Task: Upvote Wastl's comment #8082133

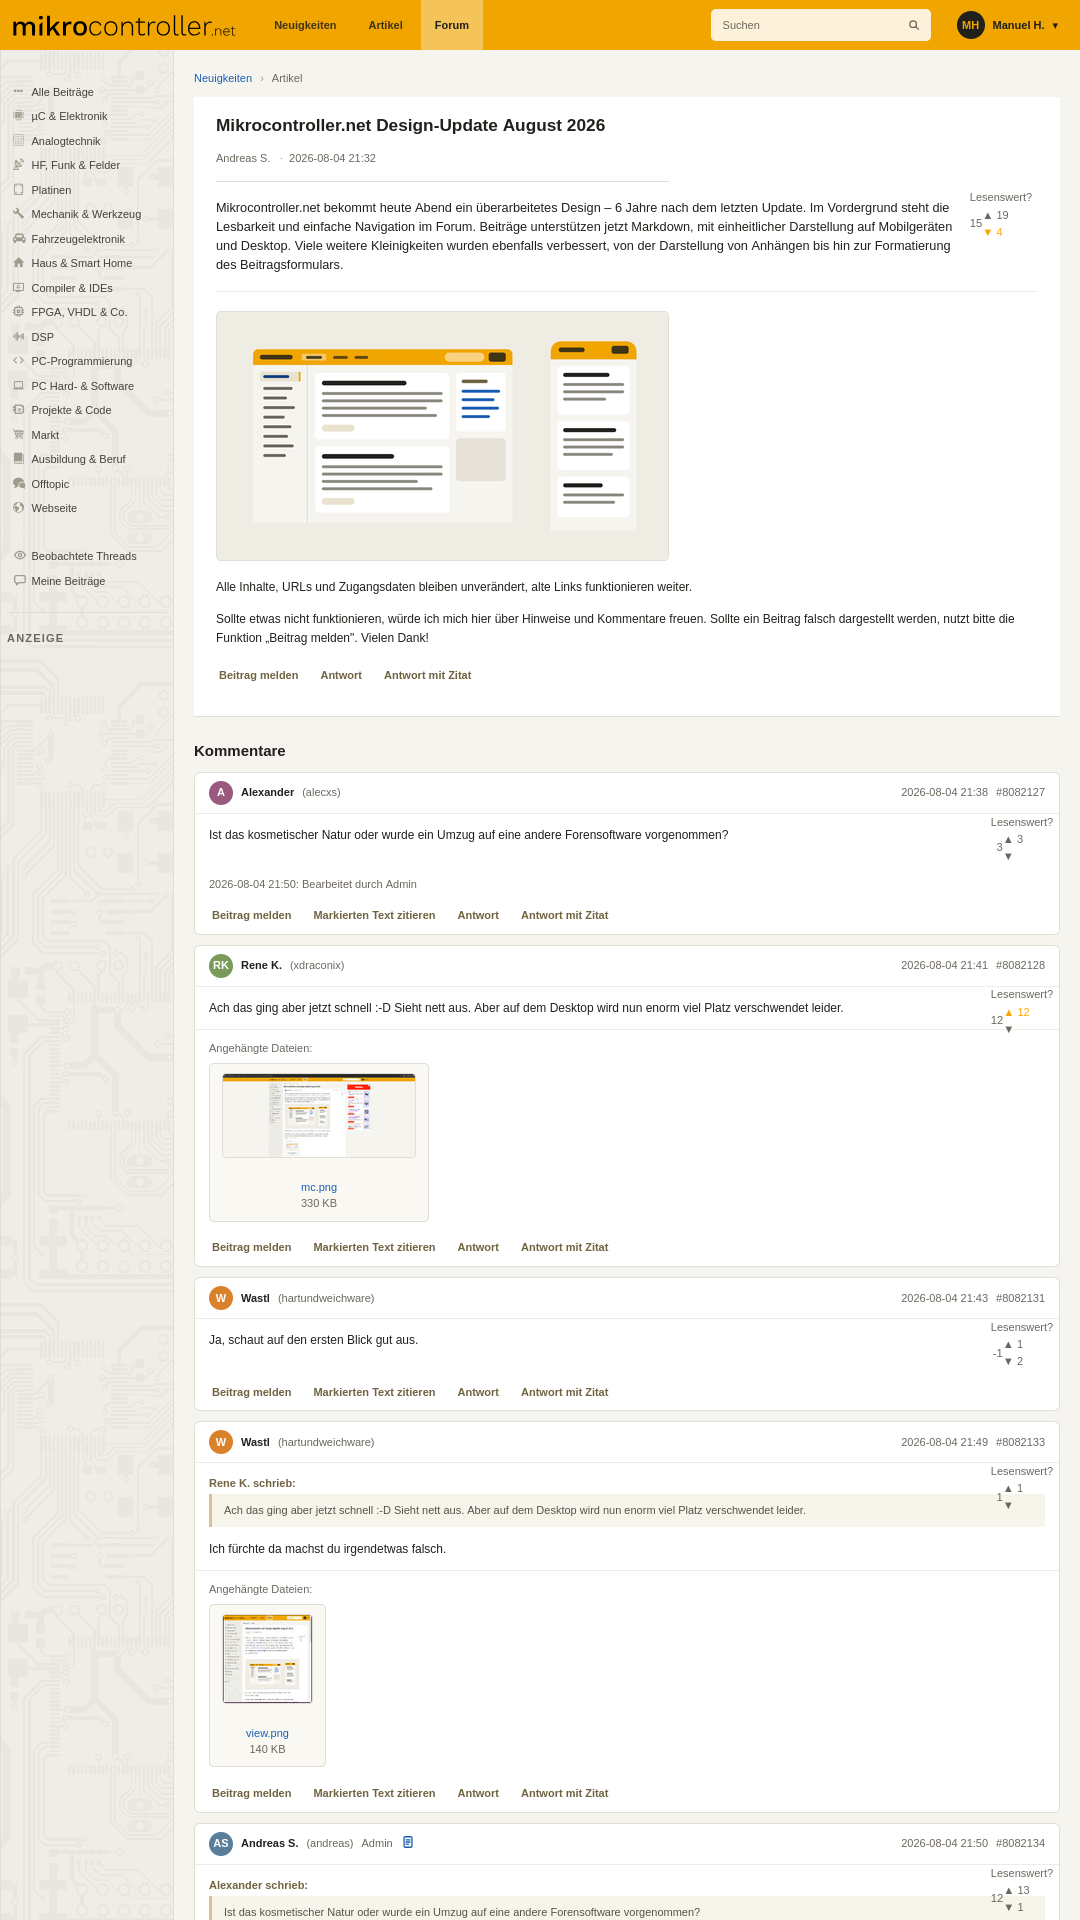Action: (x=1008, y=1488)
